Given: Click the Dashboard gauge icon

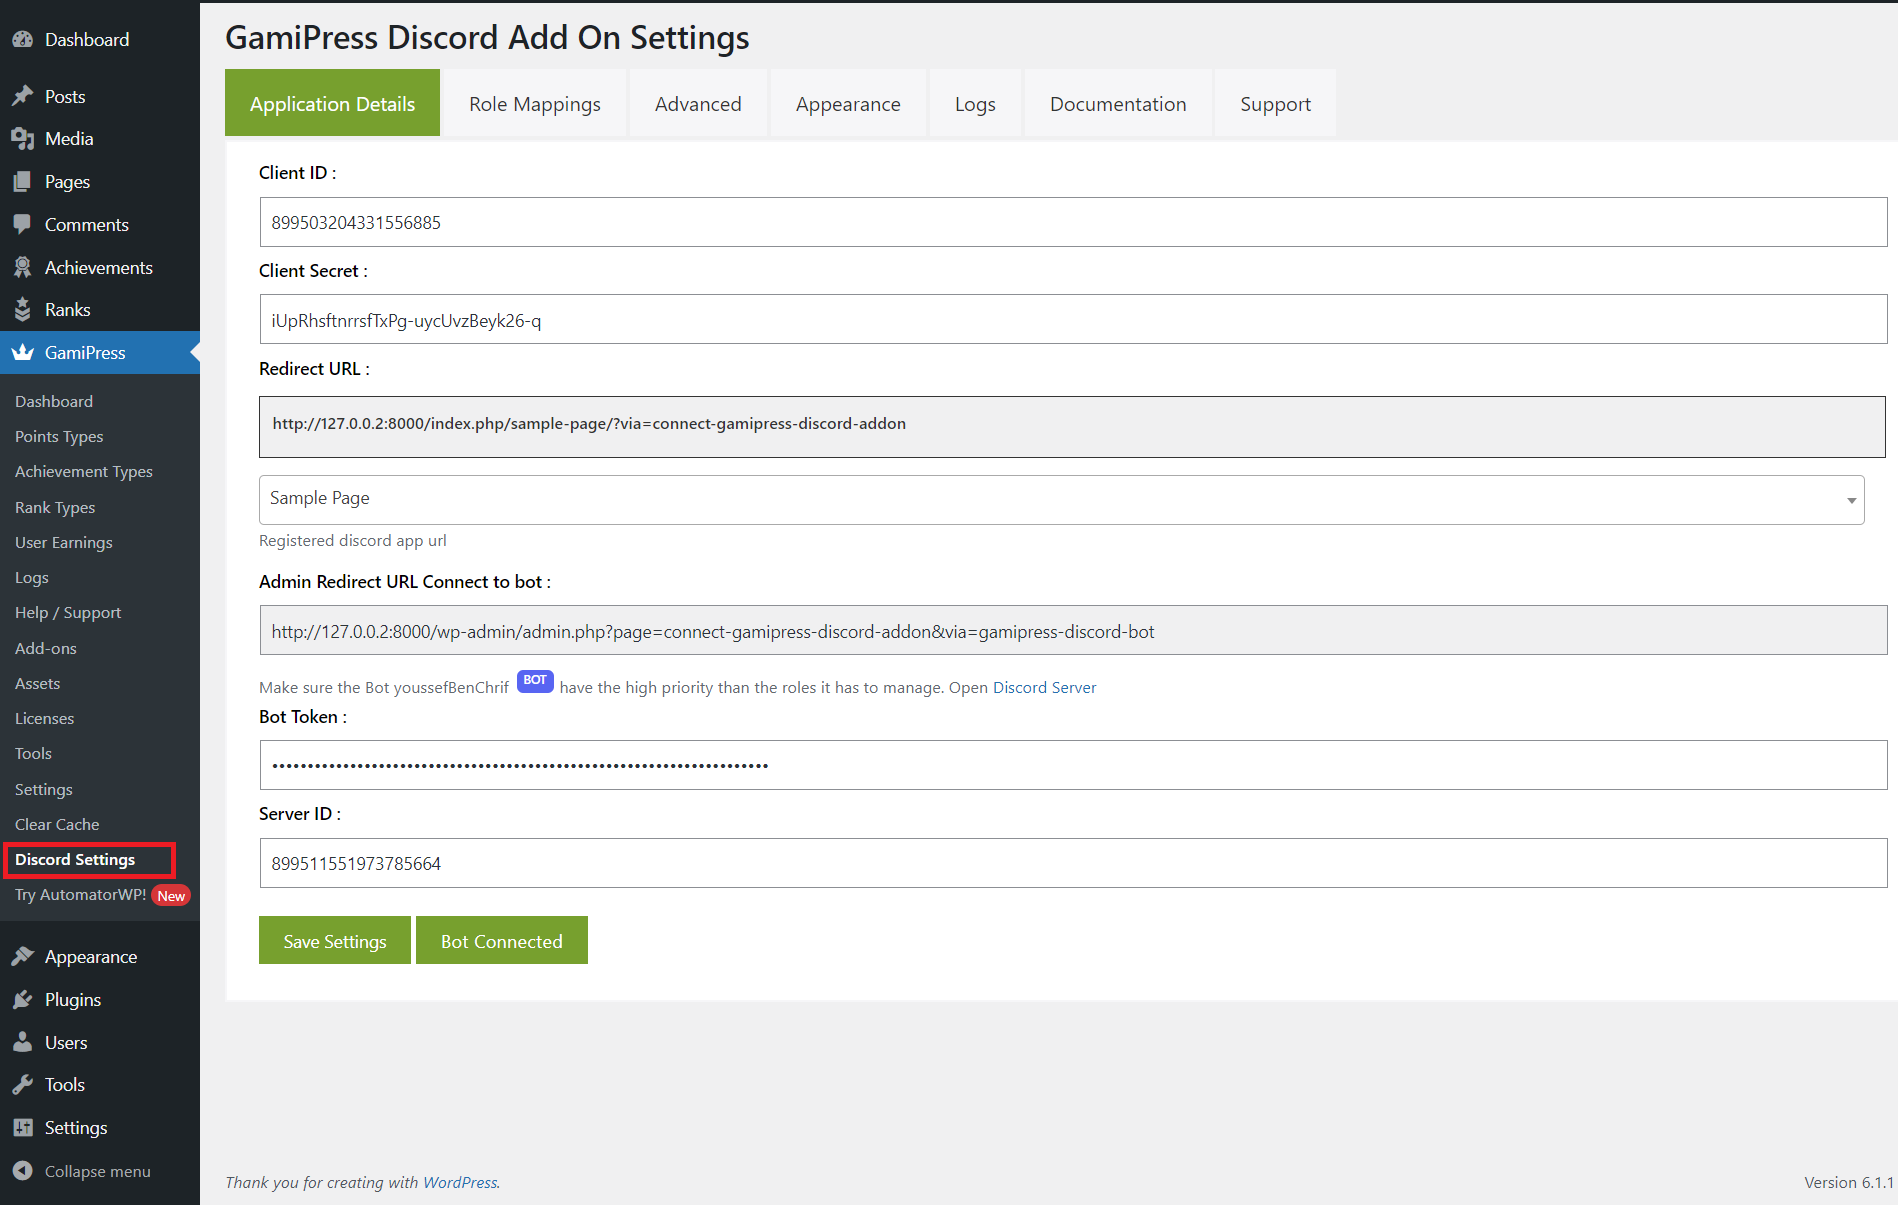Looking at the screenshot, I should click(22, 40).
